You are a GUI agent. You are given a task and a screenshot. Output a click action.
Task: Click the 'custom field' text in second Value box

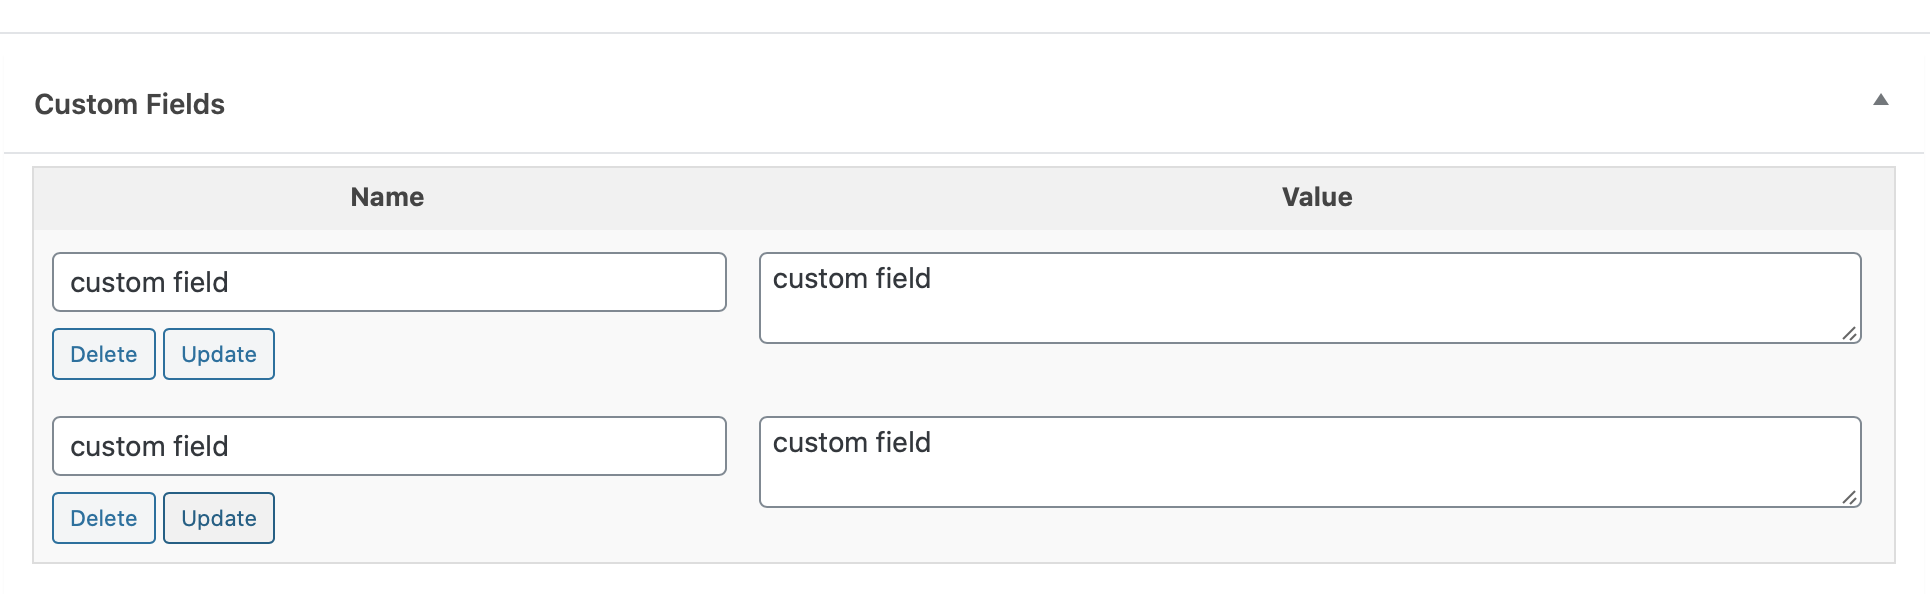coord(851,443)
